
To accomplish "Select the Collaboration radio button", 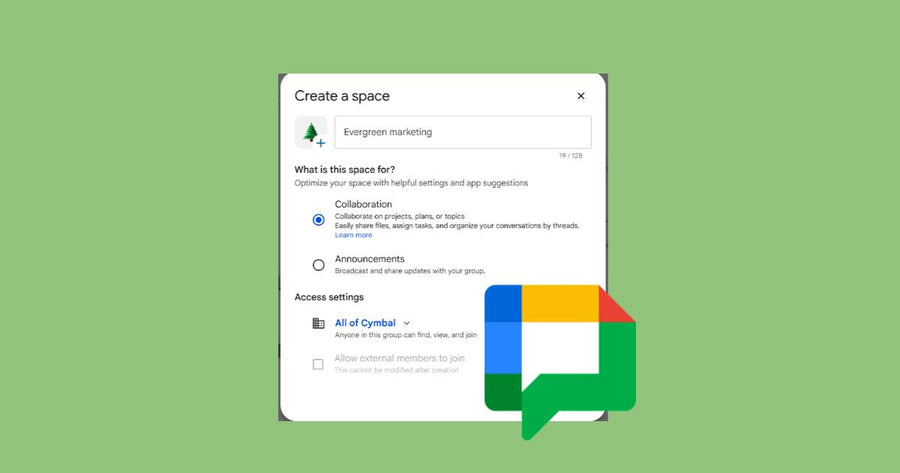I will [319, 220].
